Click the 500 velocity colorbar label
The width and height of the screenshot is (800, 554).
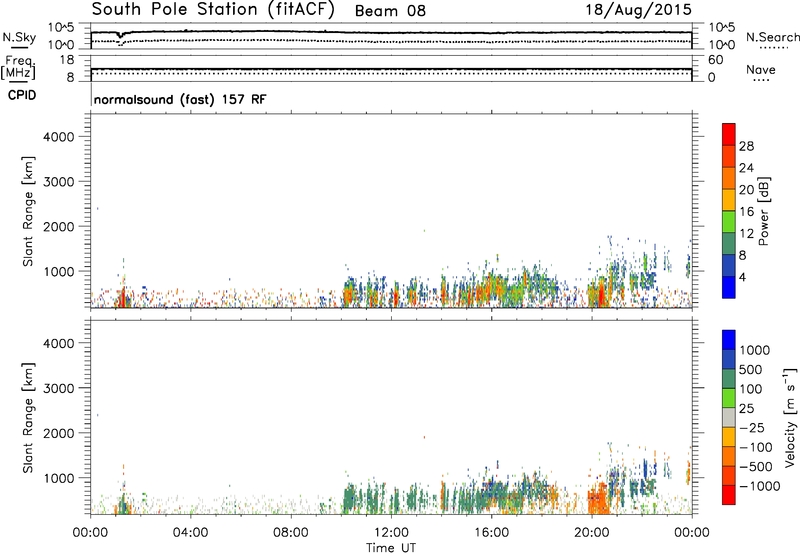[x=752, y=370]
